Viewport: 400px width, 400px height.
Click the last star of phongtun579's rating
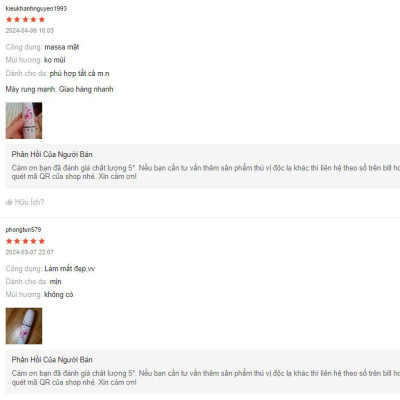point(42,241)
